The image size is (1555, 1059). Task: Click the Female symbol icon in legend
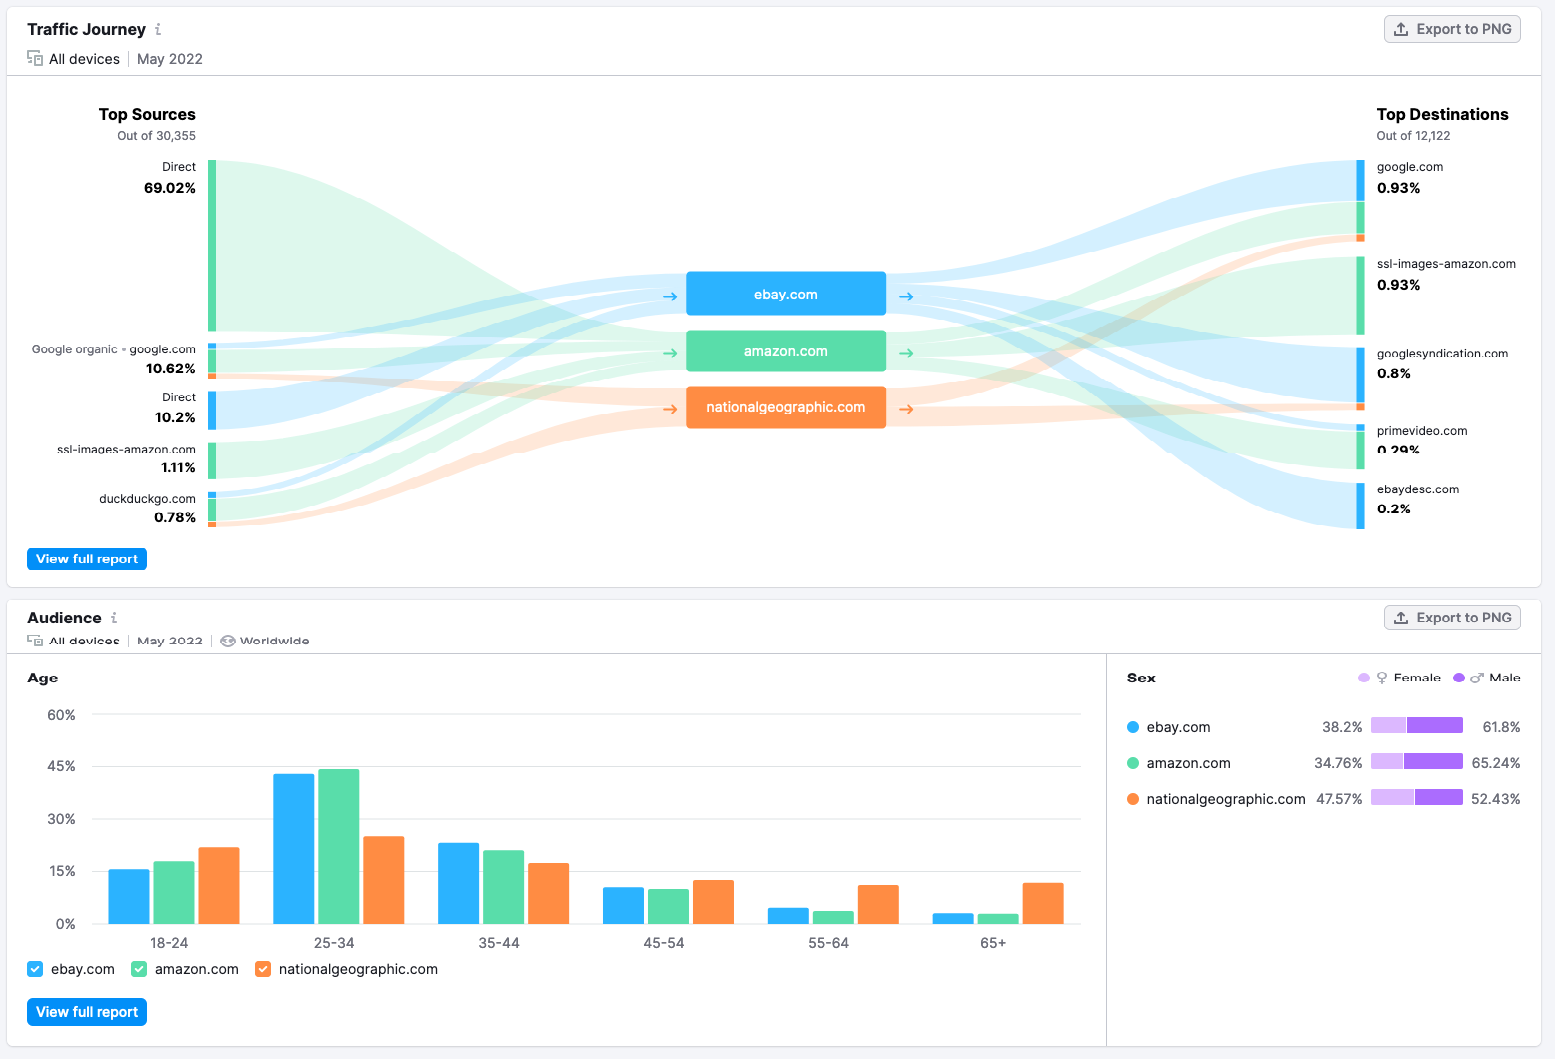1382,678
